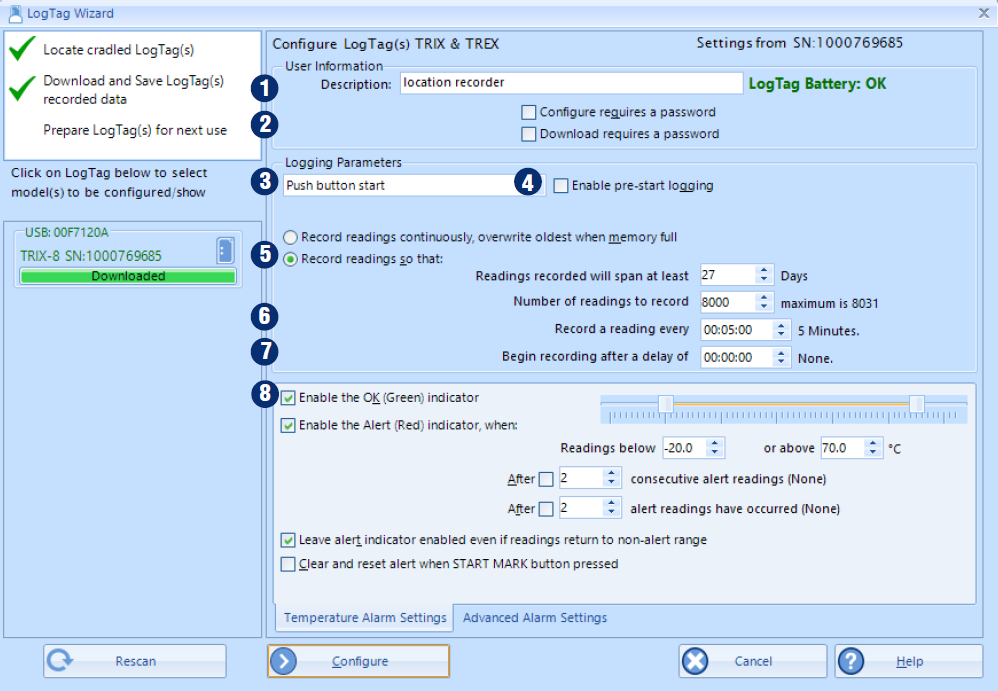
Task: Increase the Record a reading every interval
Action: click(781, 325)
